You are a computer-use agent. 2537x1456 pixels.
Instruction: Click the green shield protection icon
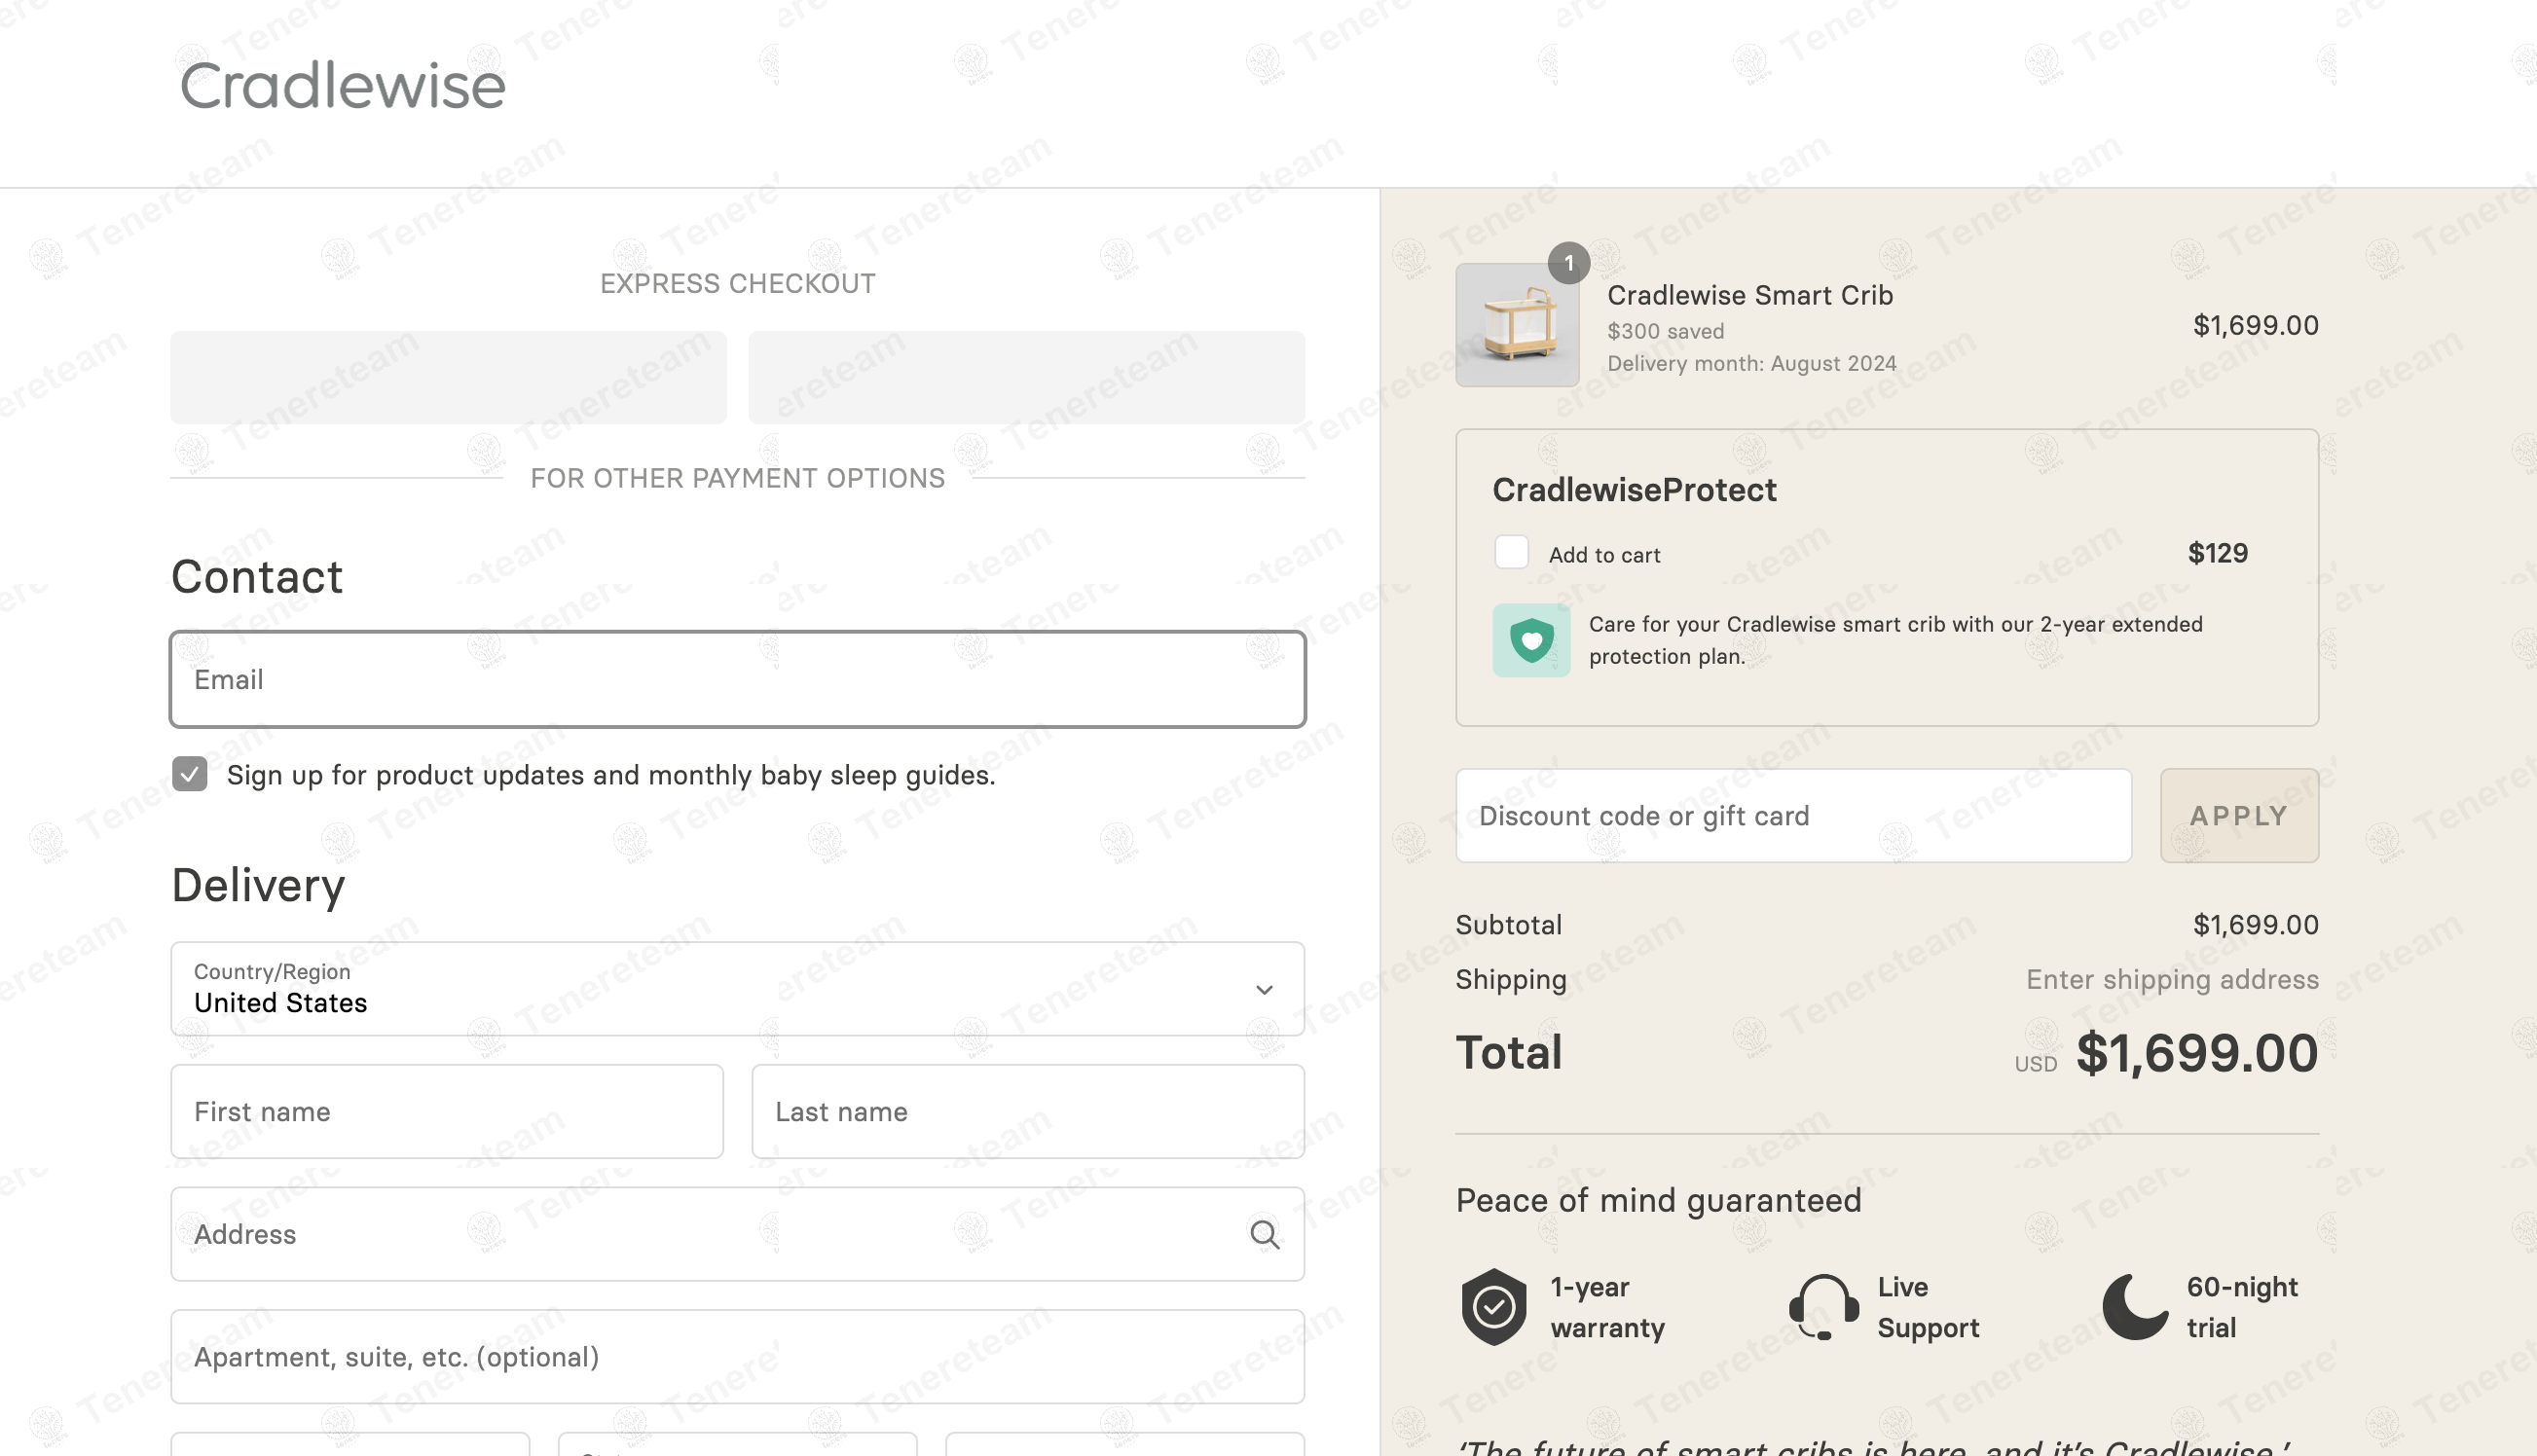click(x=1531, y=640)
